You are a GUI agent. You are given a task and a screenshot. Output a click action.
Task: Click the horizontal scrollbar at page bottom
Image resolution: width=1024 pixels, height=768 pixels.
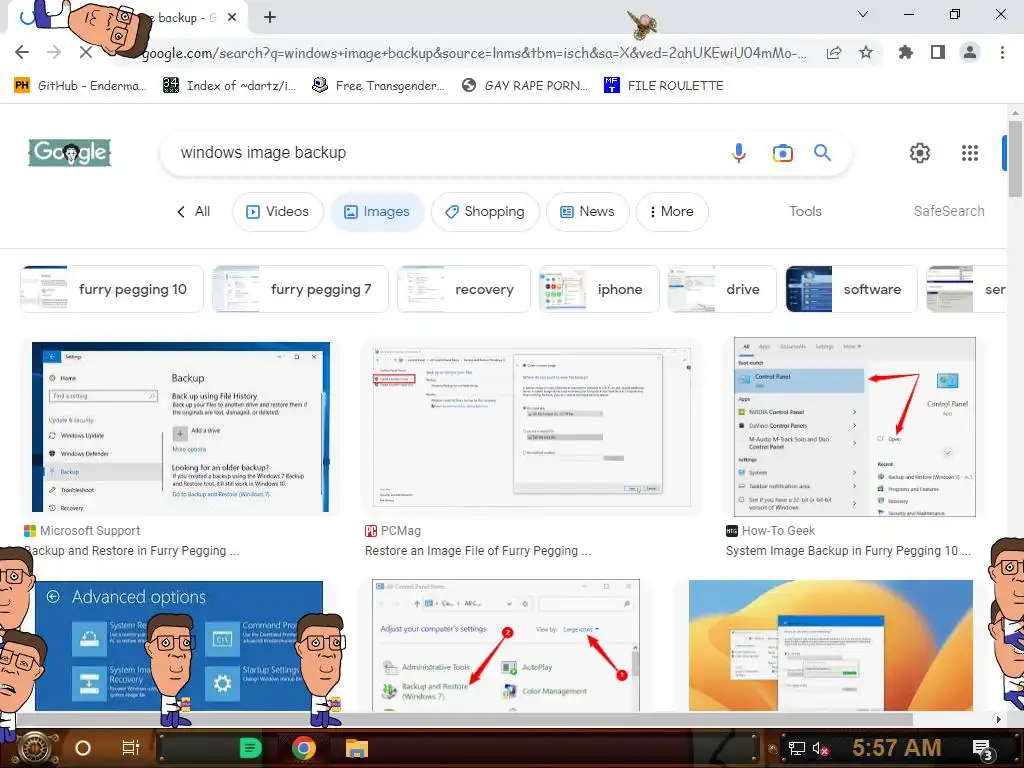(464, 719)
